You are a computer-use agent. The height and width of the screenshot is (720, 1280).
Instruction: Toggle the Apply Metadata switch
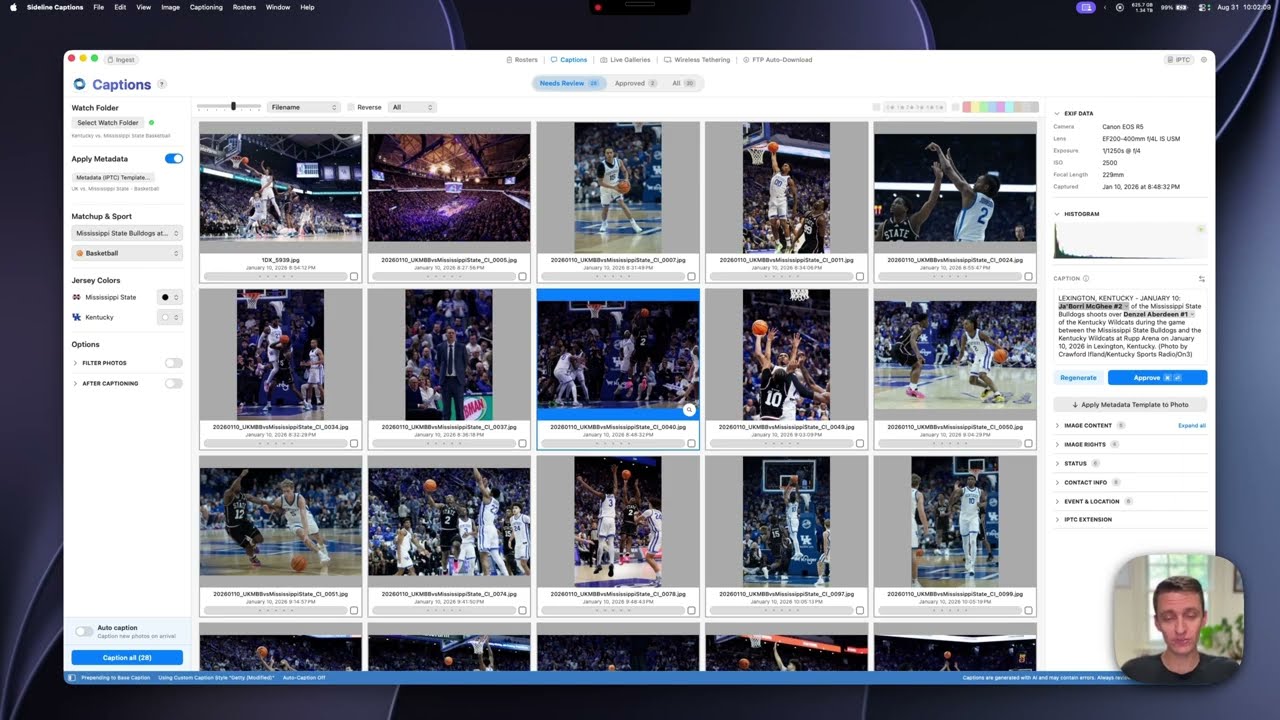[x=174, y=159]
